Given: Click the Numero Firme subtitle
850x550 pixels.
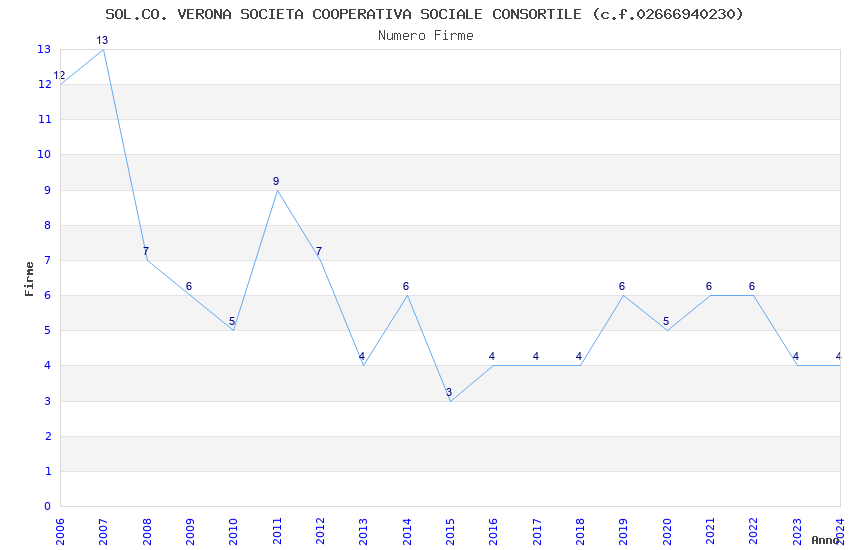Looking at the screenshot, I should 426,36.
